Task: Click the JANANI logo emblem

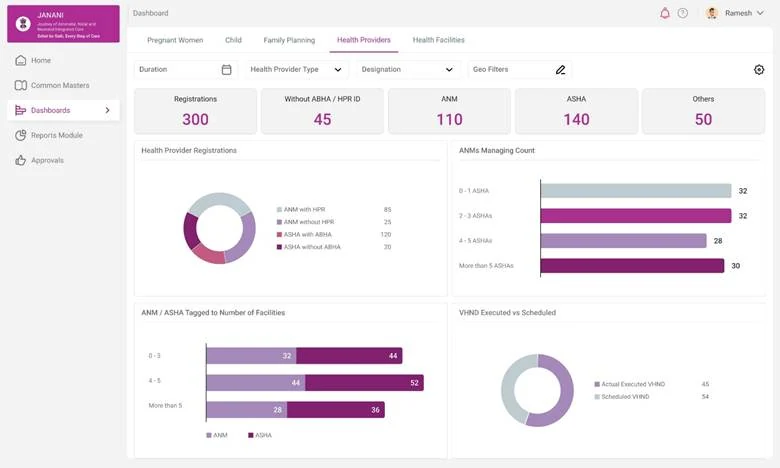Action: click(x=23, y=23)
